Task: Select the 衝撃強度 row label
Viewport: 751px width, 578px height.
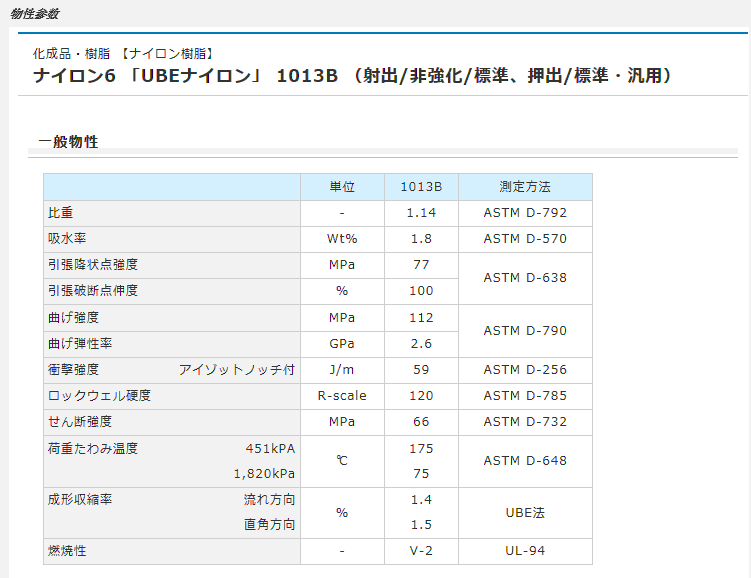Action: click(x=73, y=369)
